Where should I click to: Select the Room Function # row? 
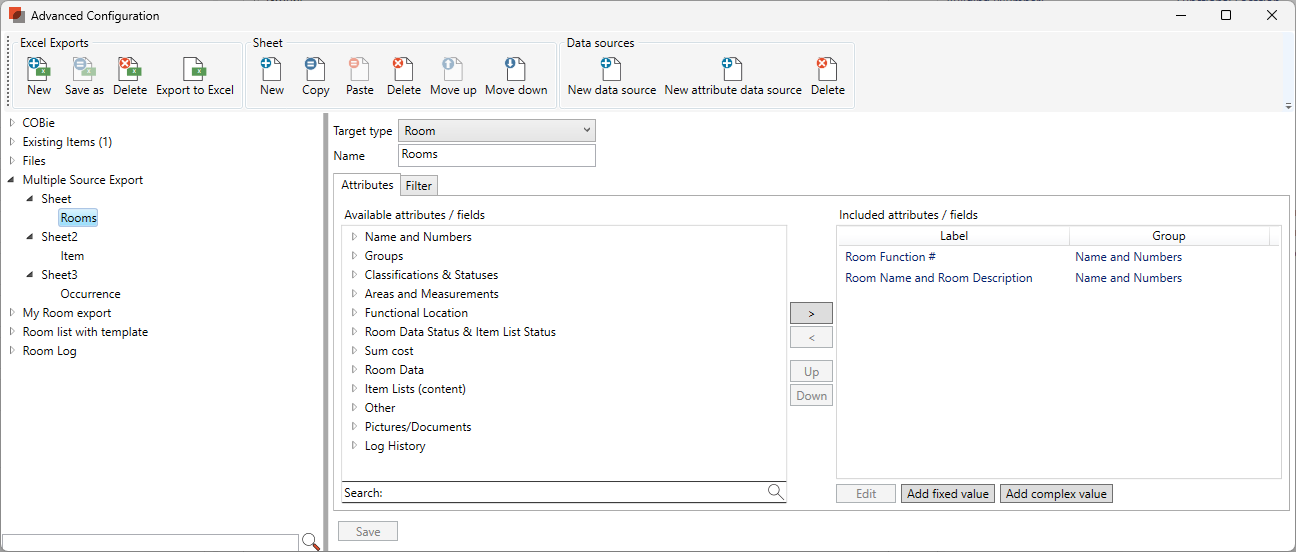[890, 257]
